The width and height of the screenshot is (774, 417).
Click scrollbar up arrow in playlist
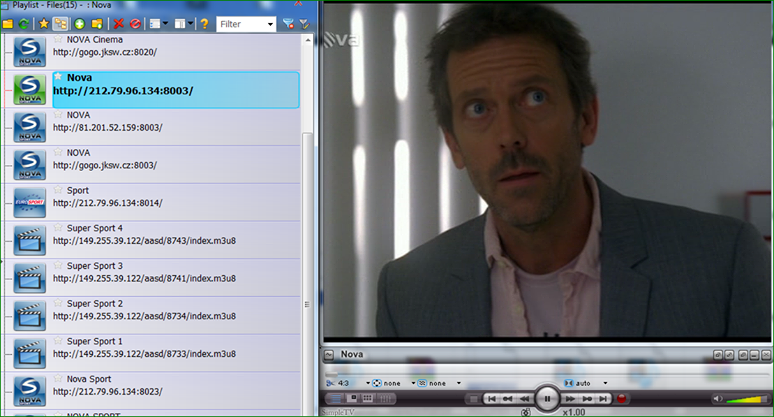308,40
